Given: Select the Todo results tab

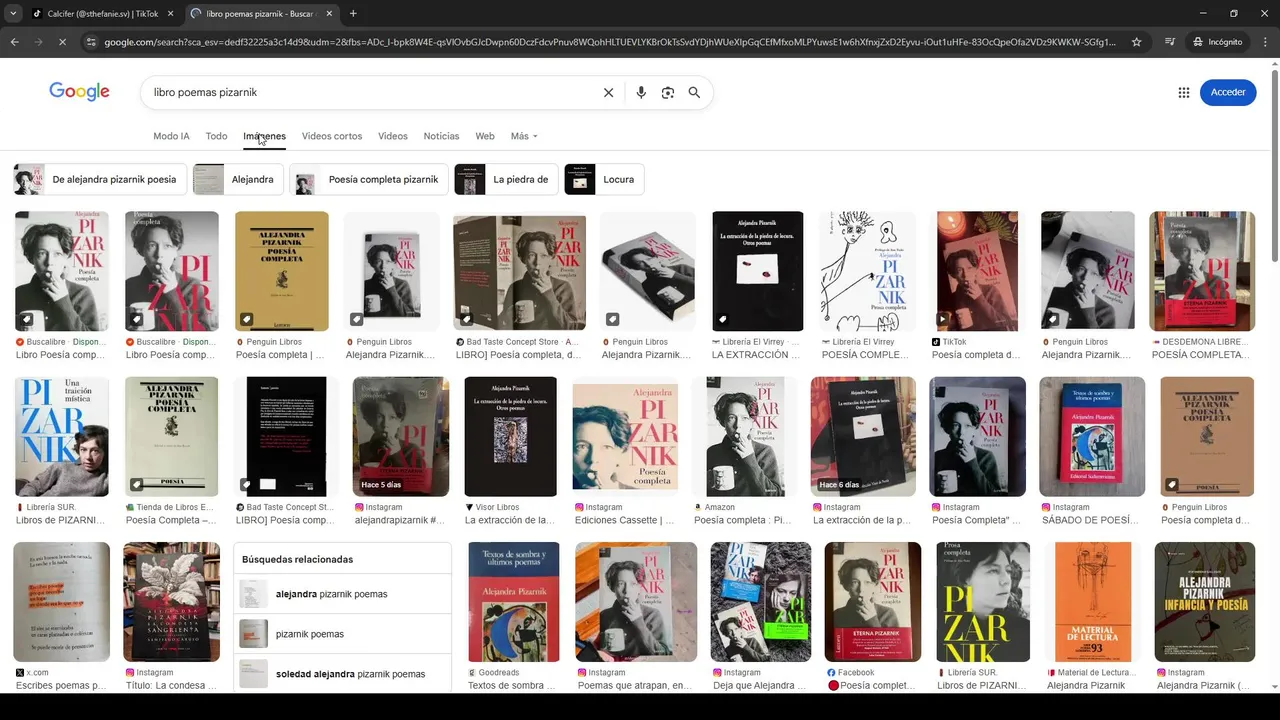Looking at the screenshot, I should [x=216, y=136].
